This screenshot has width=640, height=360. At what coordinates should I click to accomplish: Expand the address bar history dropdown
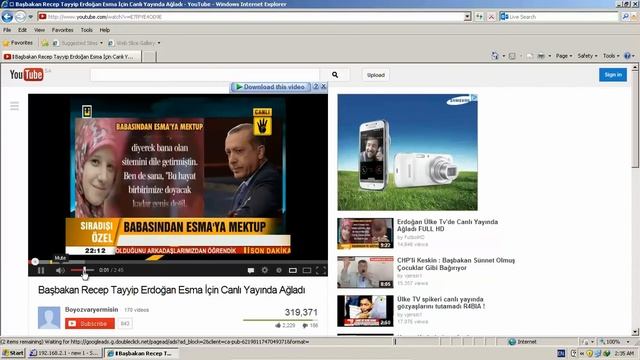468,17
